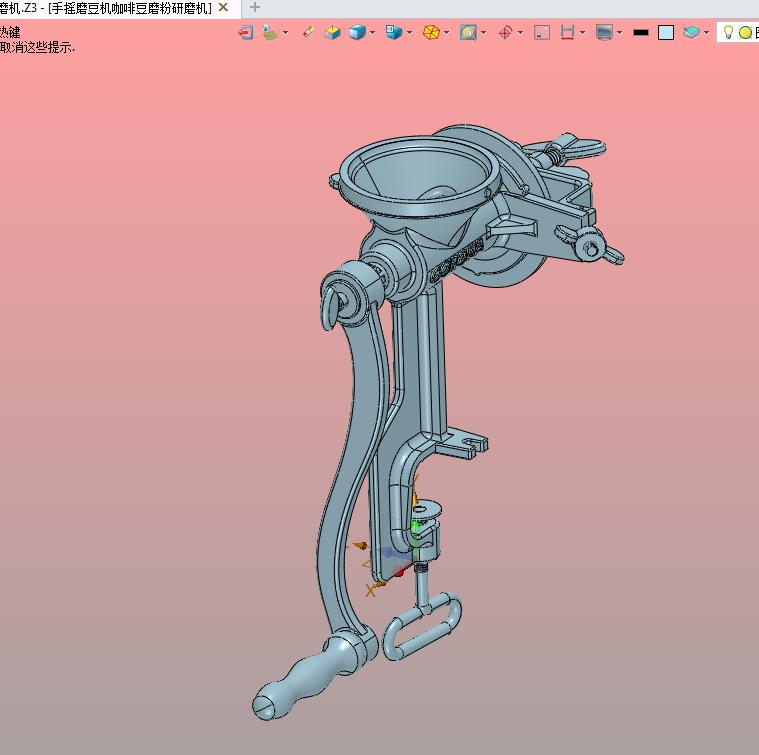The height and width of the screenshot is (755, 759).
Task: Click the eraser pencil icon
Action: [x=308, y=32]
